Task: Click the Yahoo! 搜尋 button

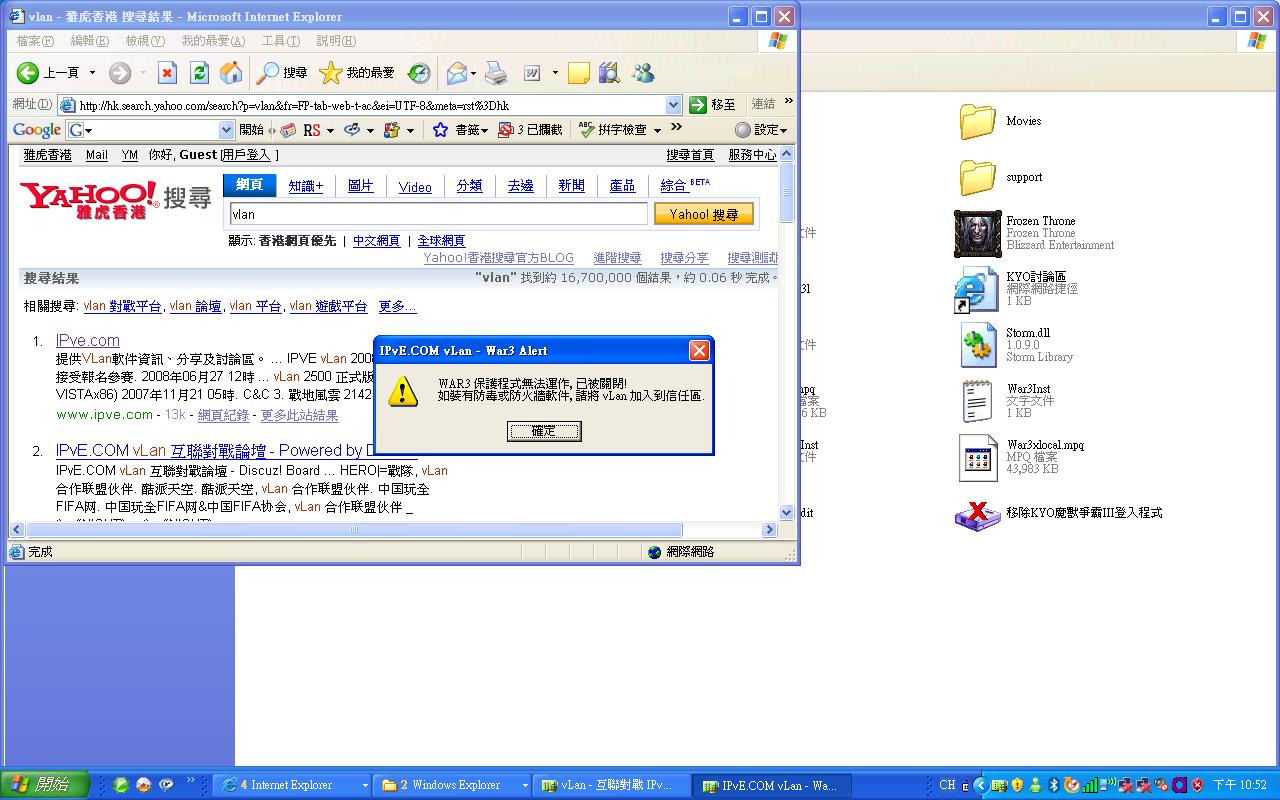Action: click(704, 214)
